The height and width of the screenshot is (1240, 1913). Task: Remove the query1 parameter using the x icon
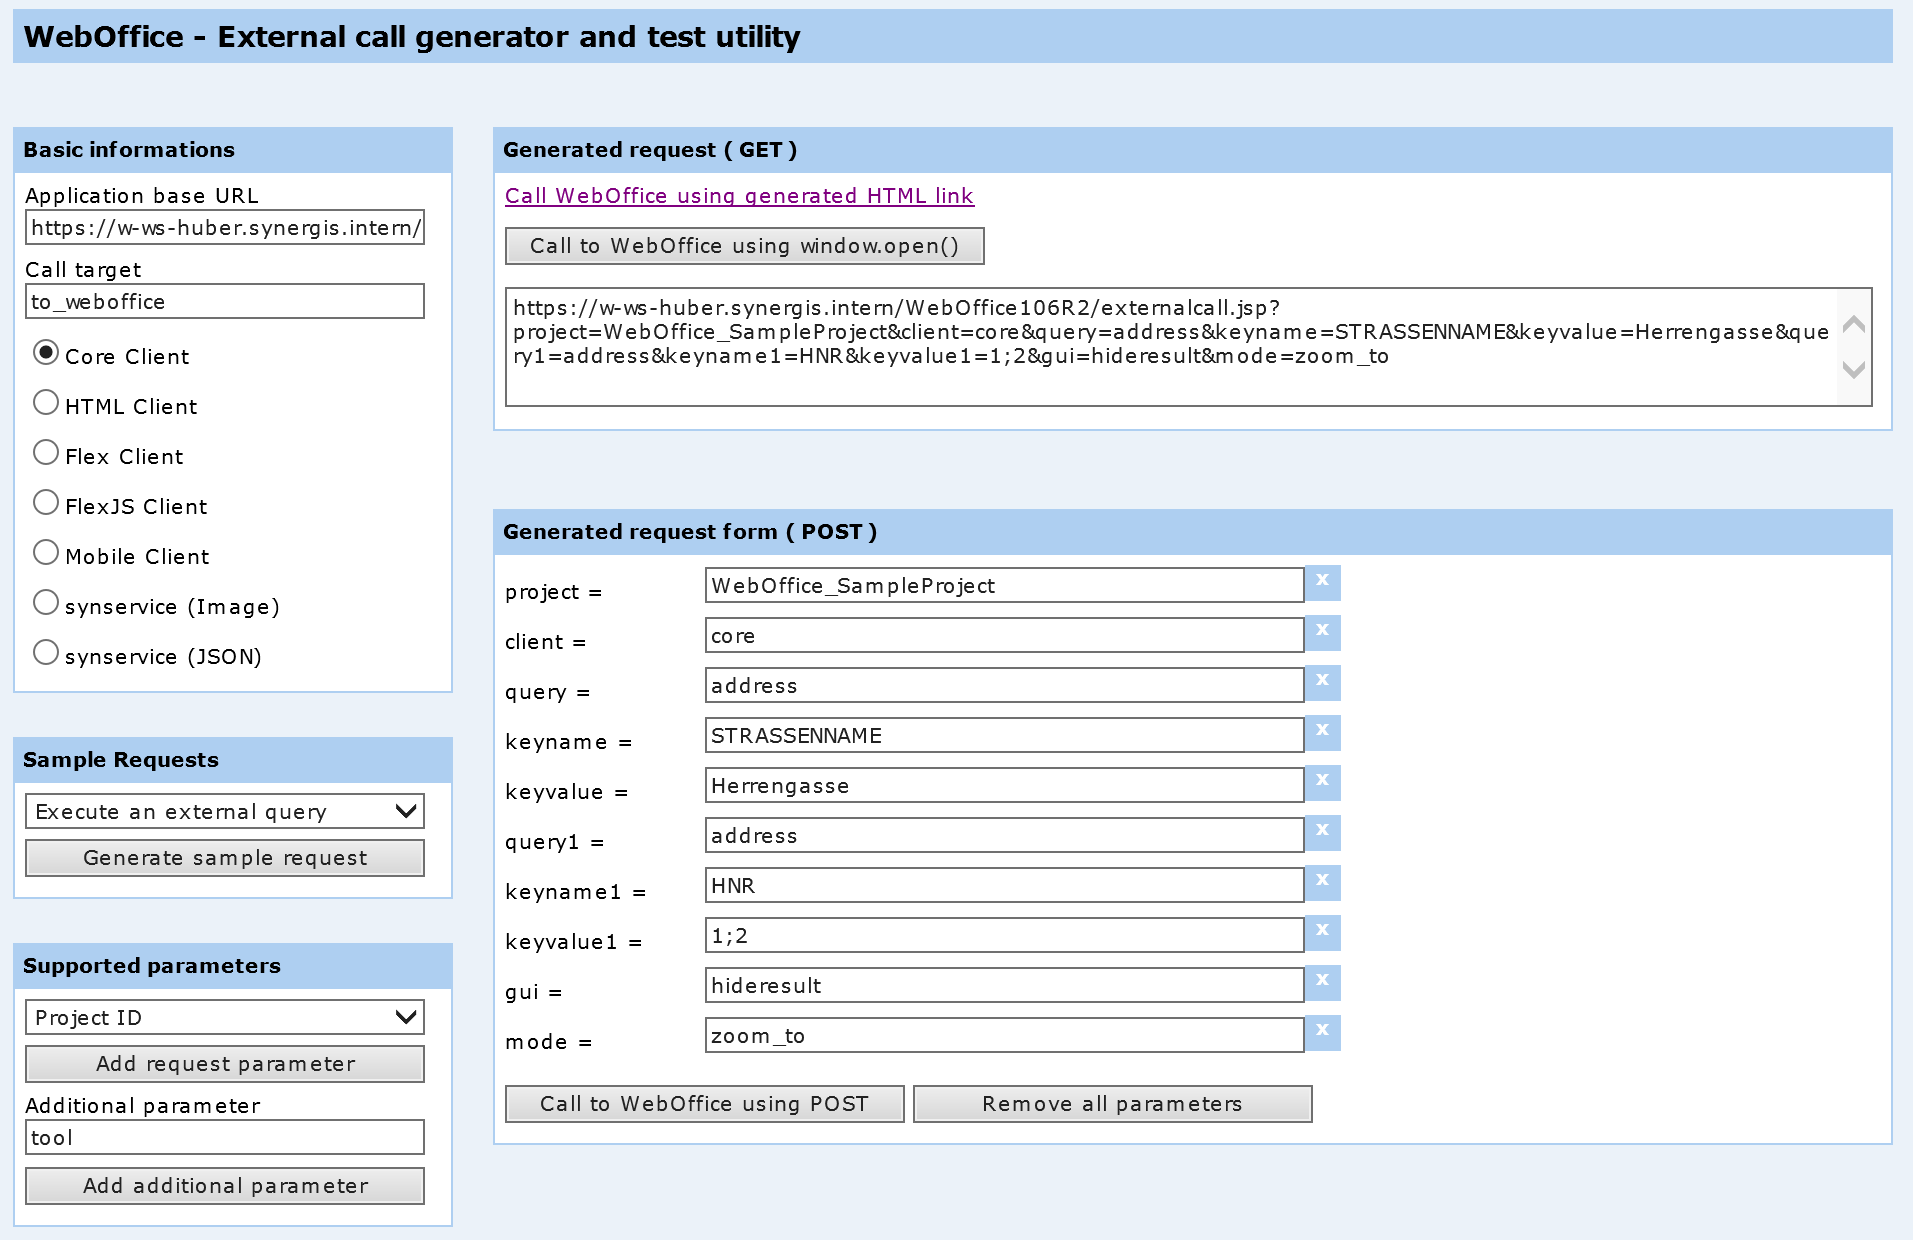(x=1322, y=833)
